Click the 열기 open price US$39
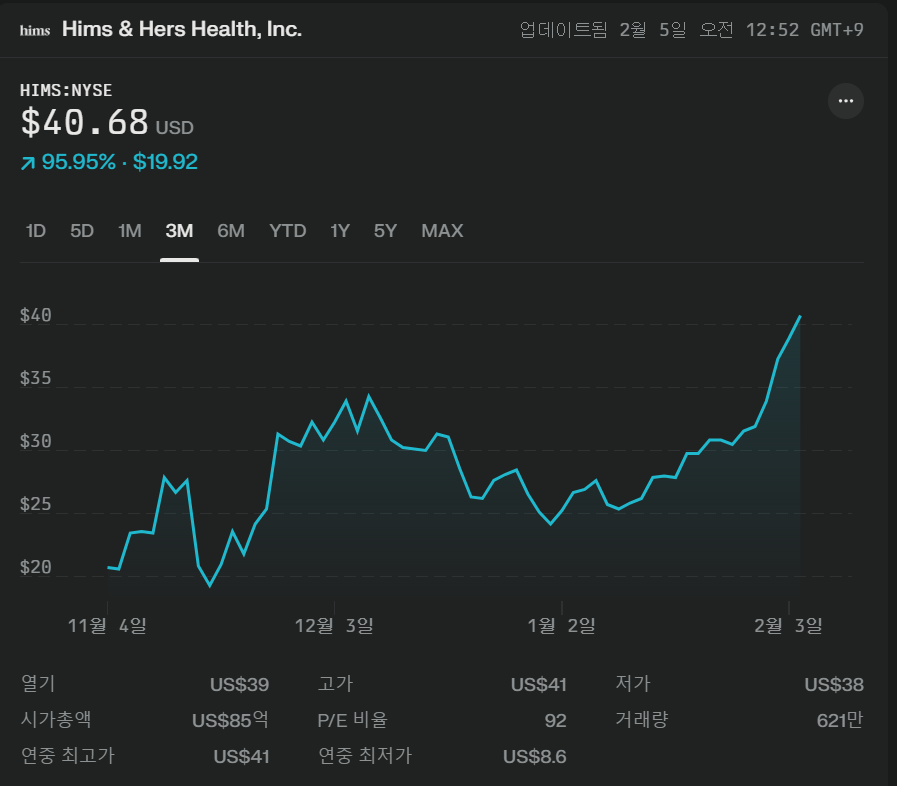This screenshot has width=897, height=786. coord(239,685)
